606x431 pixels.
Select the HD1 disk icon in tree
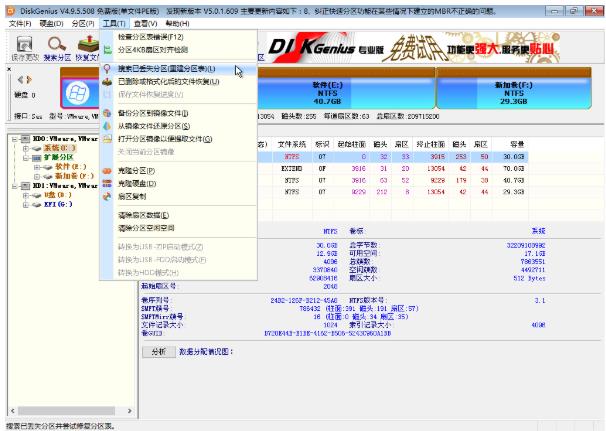point(25,186)
